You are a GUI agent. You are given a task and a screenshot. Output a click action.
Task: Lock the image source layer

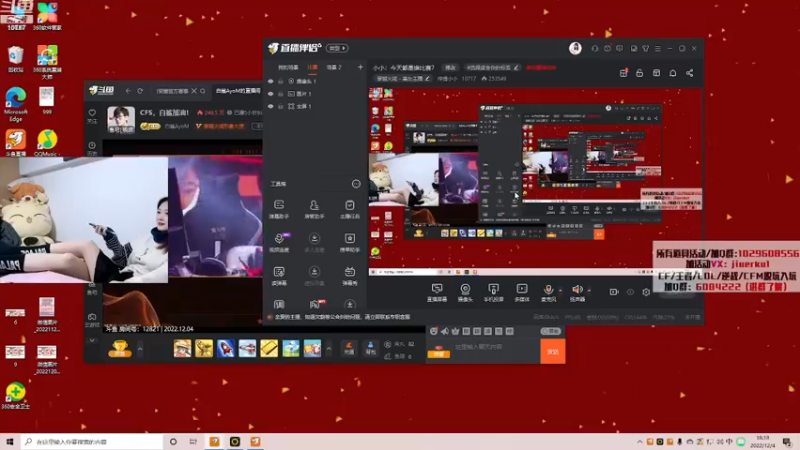point(281,94)
